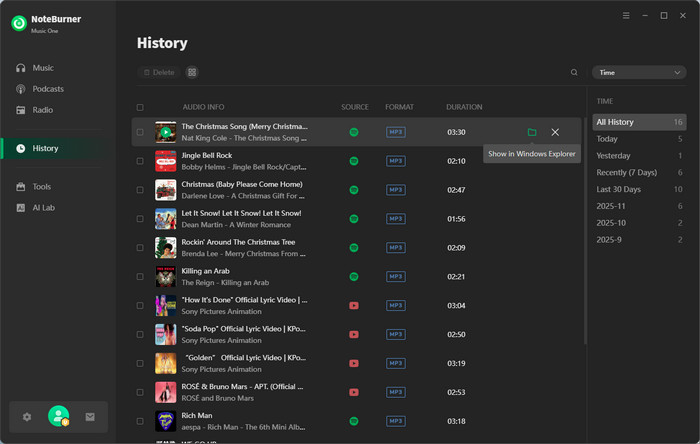This screenshot has height=444, width=700.
Task: Open the hamburger menu in title bar
Action: [626, 16]
